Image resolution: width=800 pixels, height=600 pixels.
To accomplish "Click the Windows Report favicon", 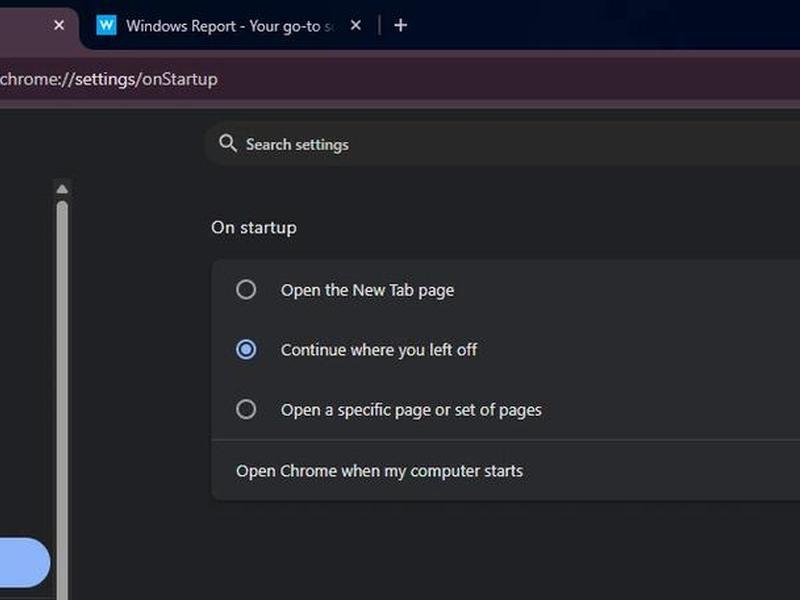I will pyautogui.click(x=106, y=25).
